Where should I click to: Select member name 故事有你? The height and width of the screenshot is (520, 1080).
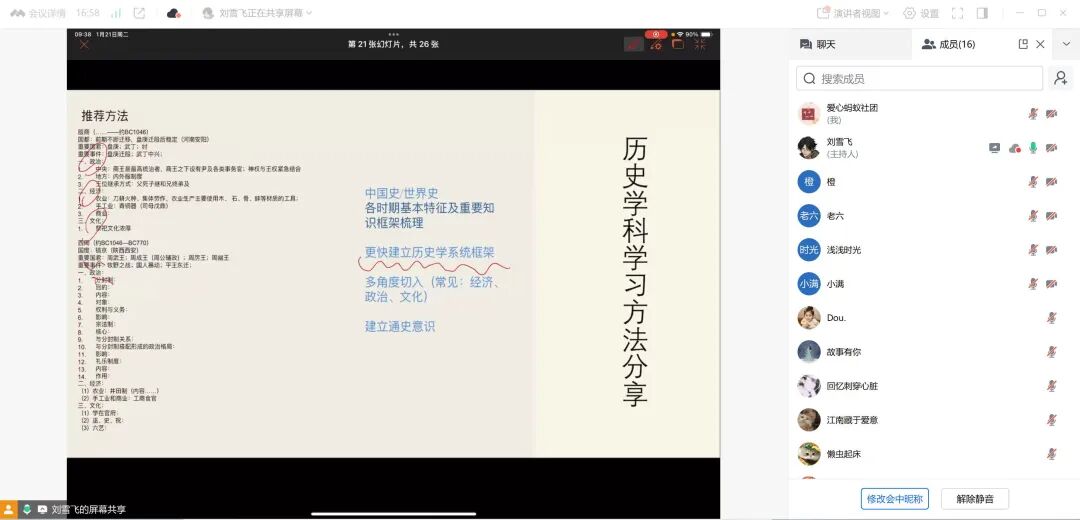(844, 352)
